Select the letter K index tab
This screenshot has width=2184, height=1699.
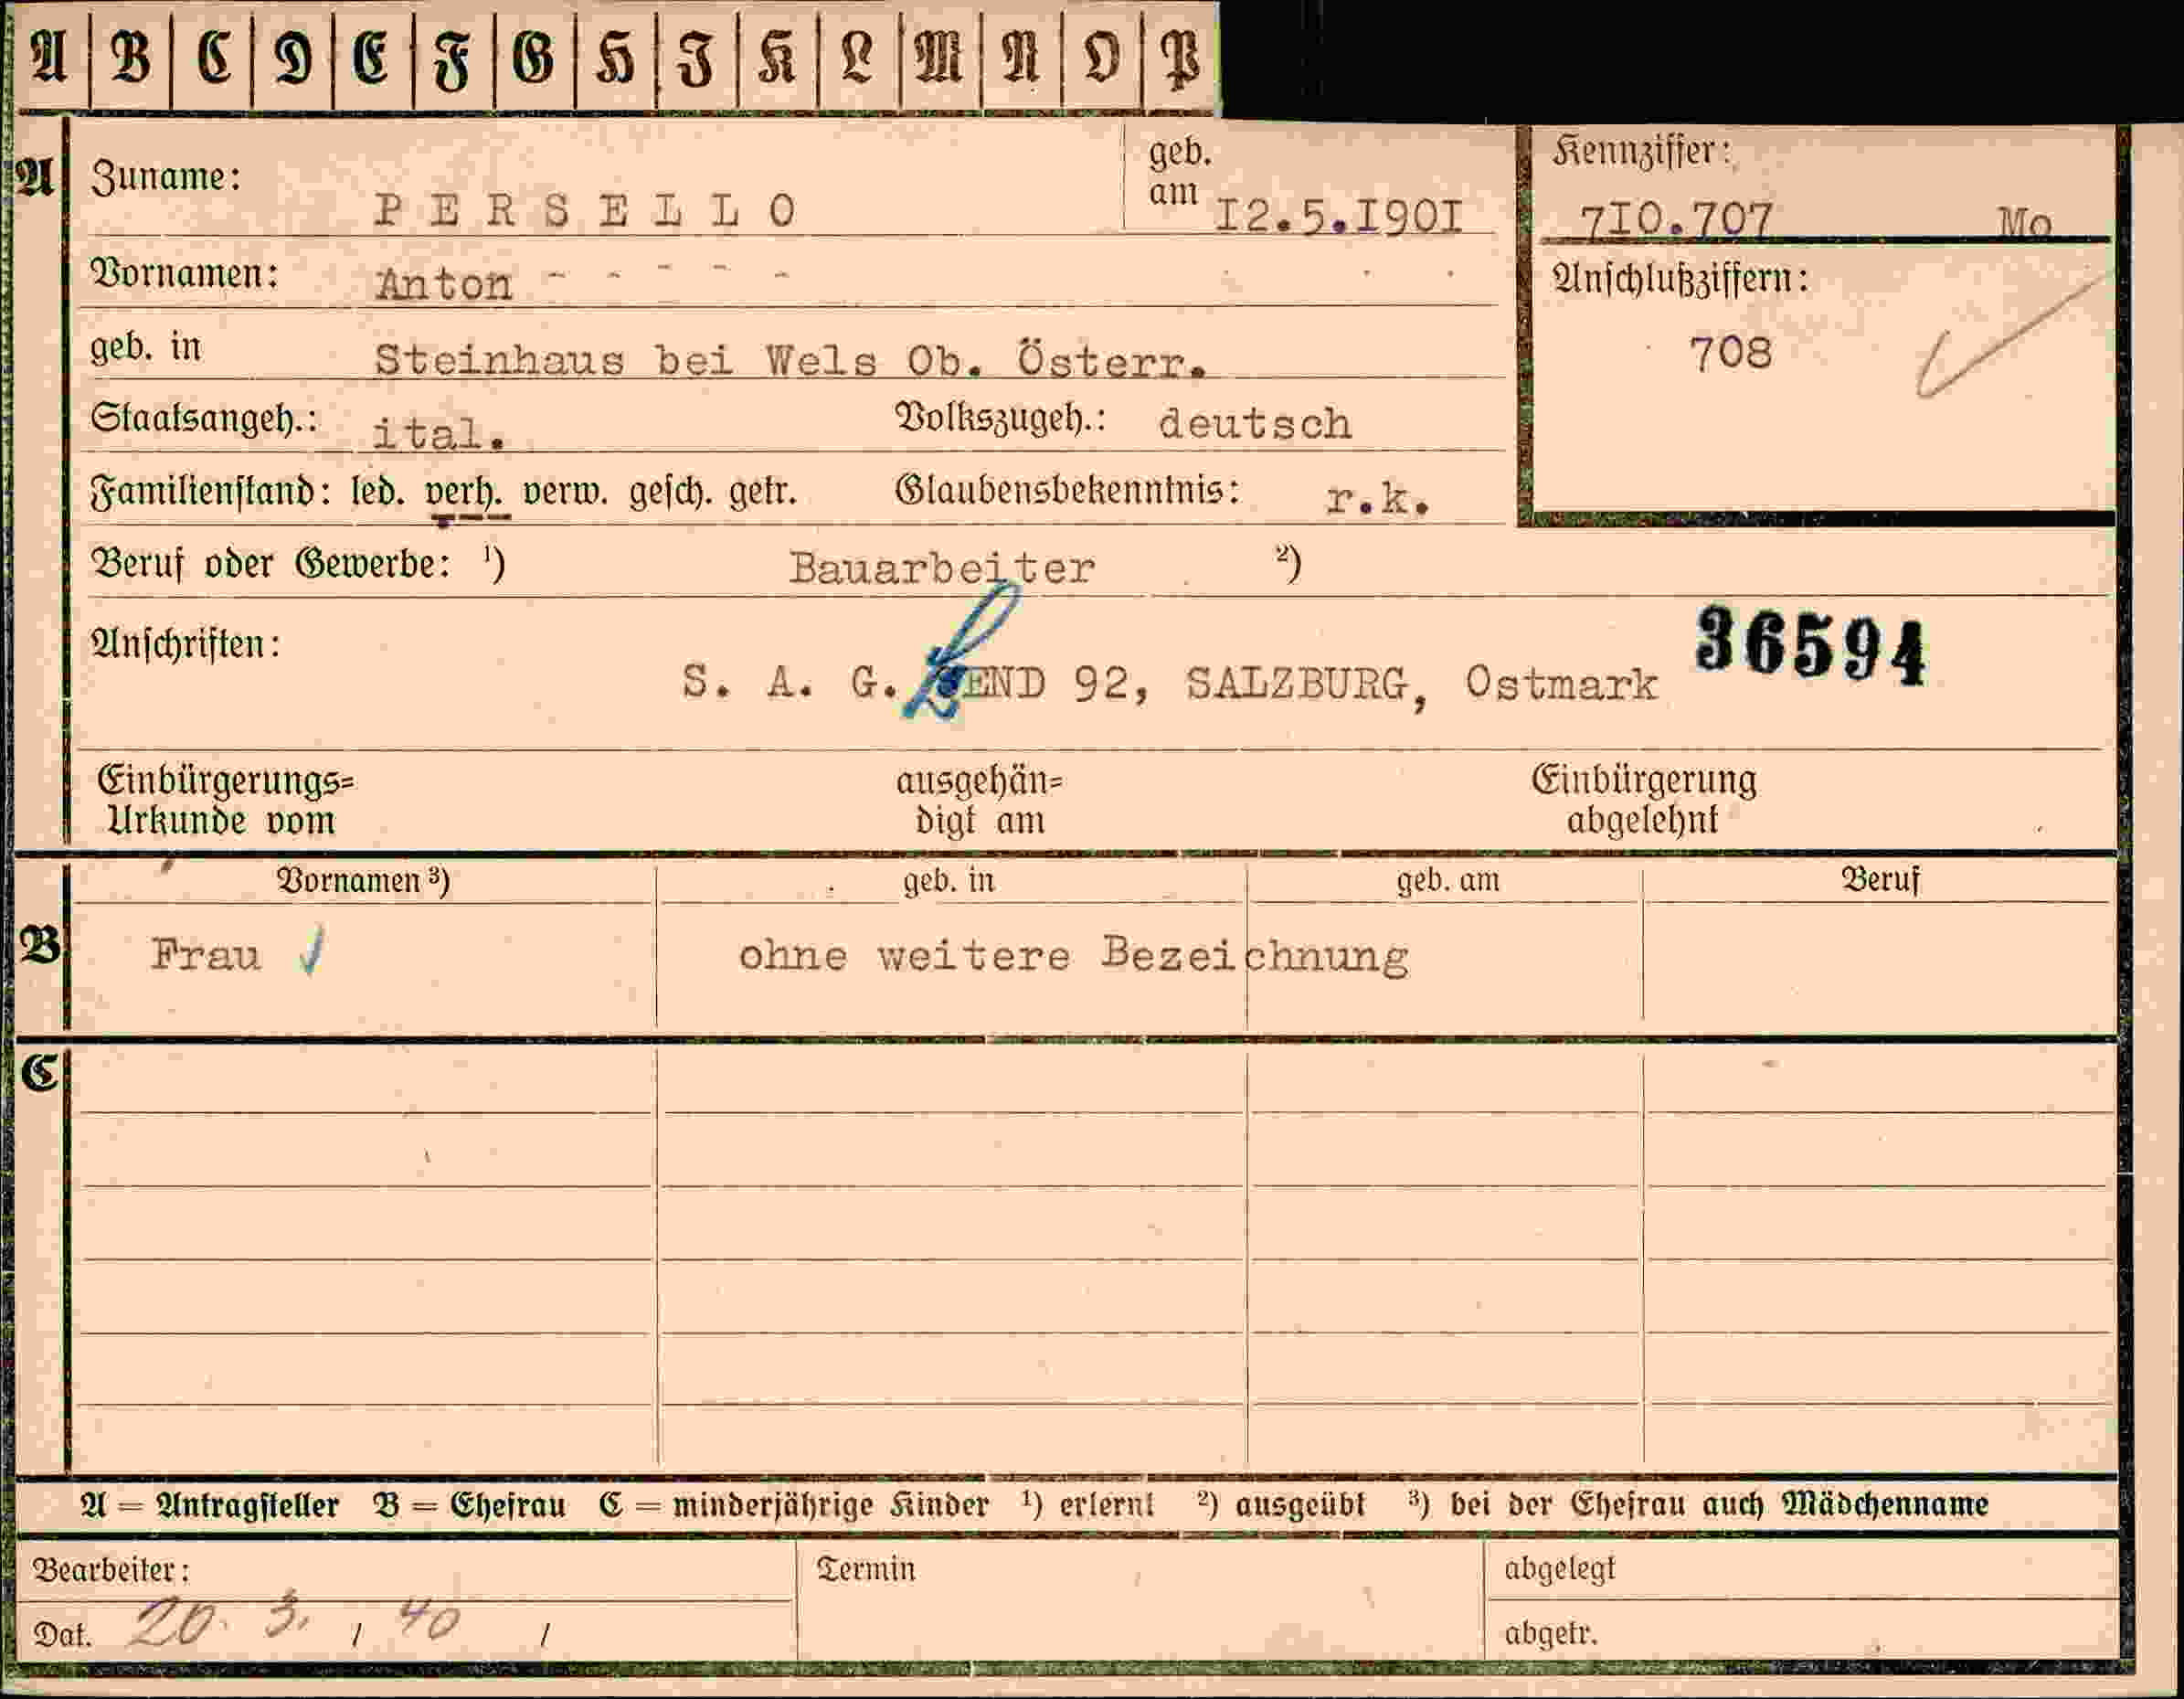[x=777, y=57]
